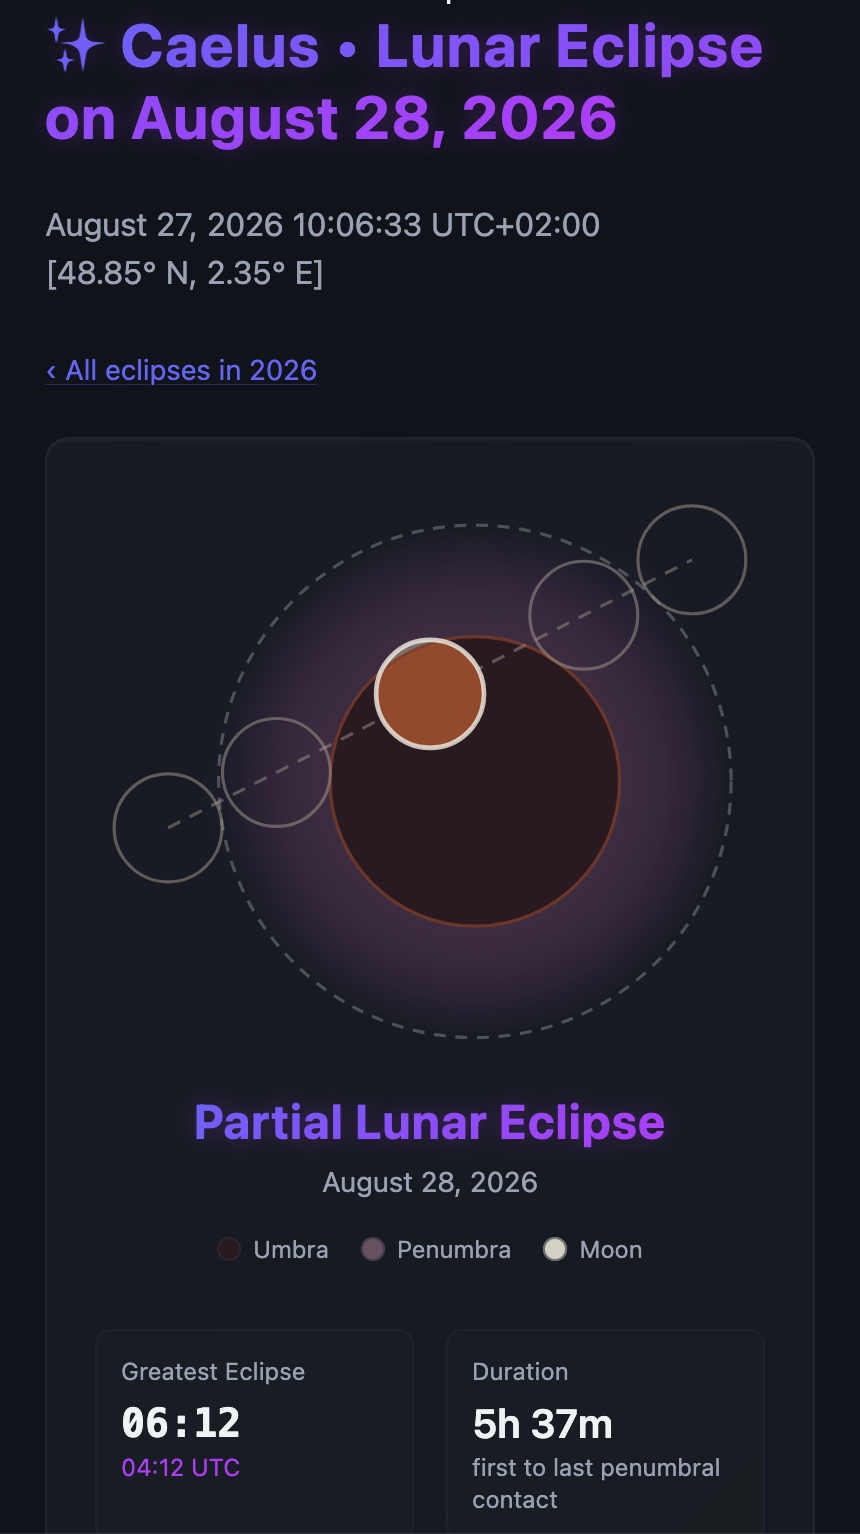Select the upper-right outermost Moon position circle

click(x=692, y=560)
